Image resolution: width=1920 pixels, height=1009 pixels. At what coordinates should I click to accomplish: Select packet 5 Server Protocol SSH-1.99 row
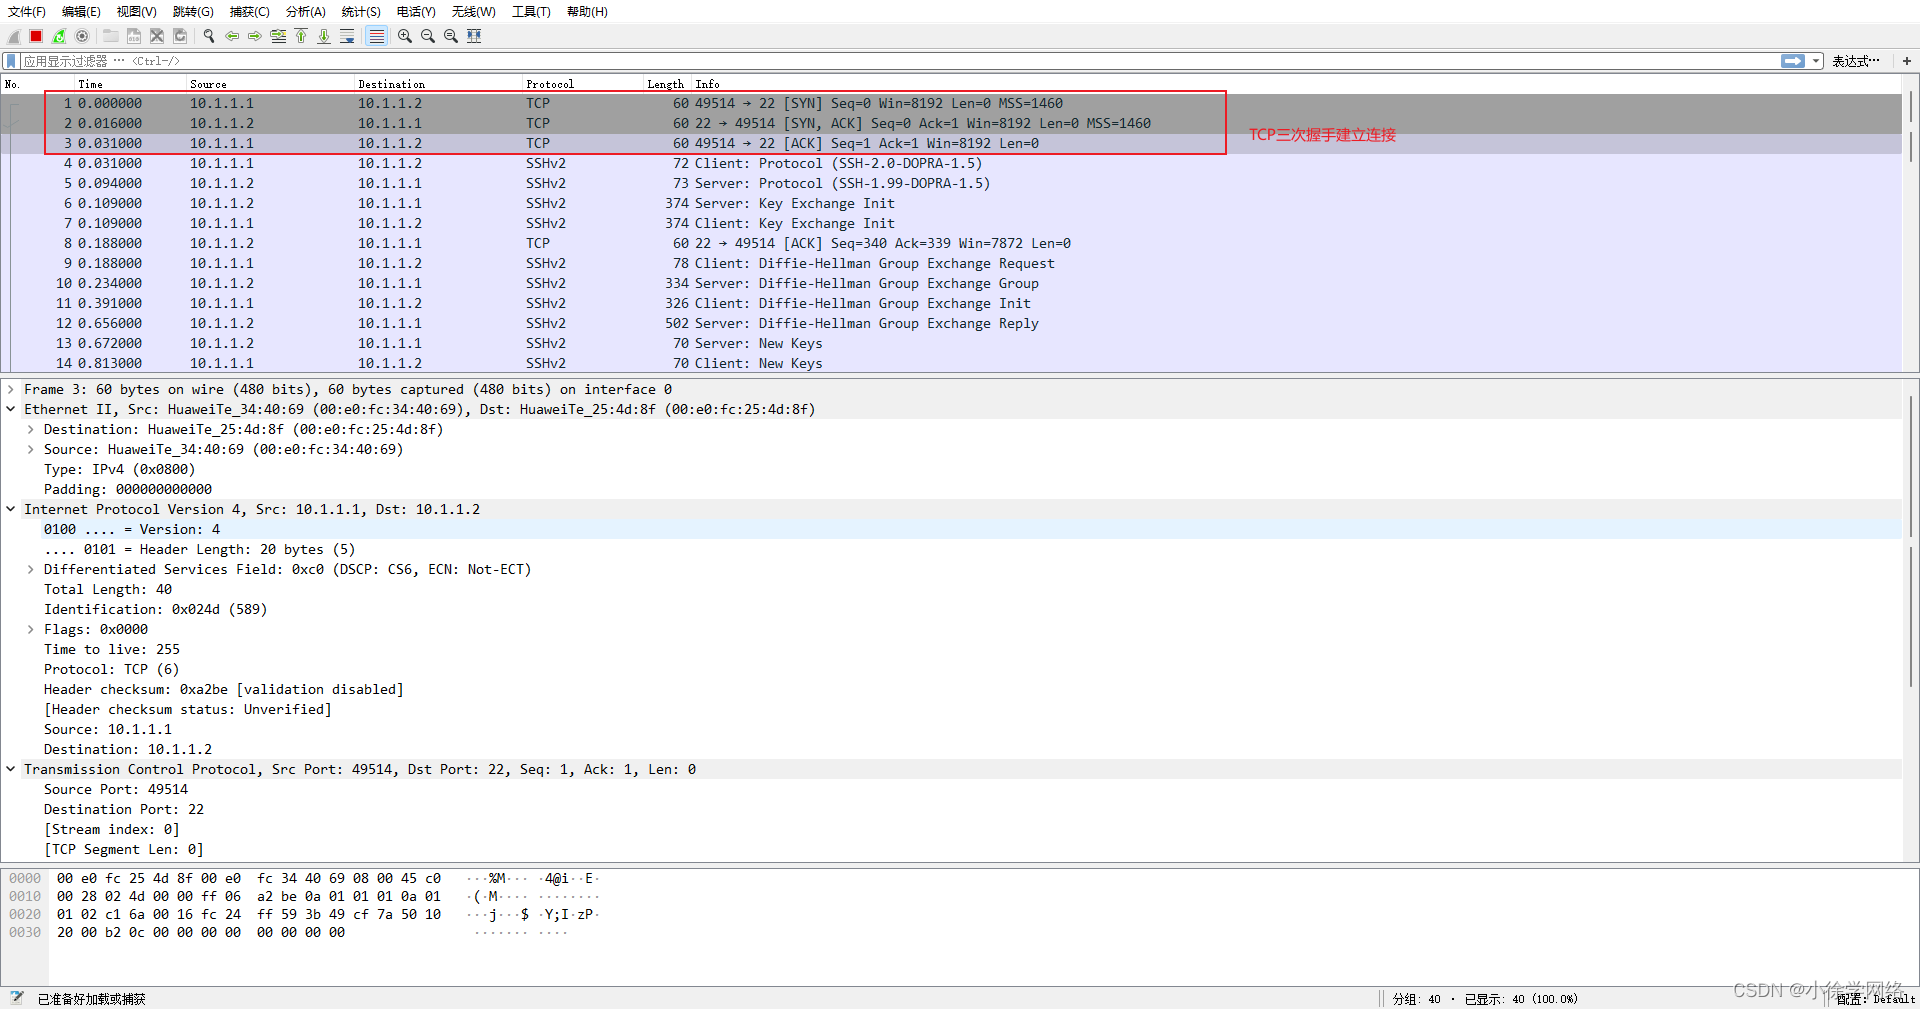[951, 183]
